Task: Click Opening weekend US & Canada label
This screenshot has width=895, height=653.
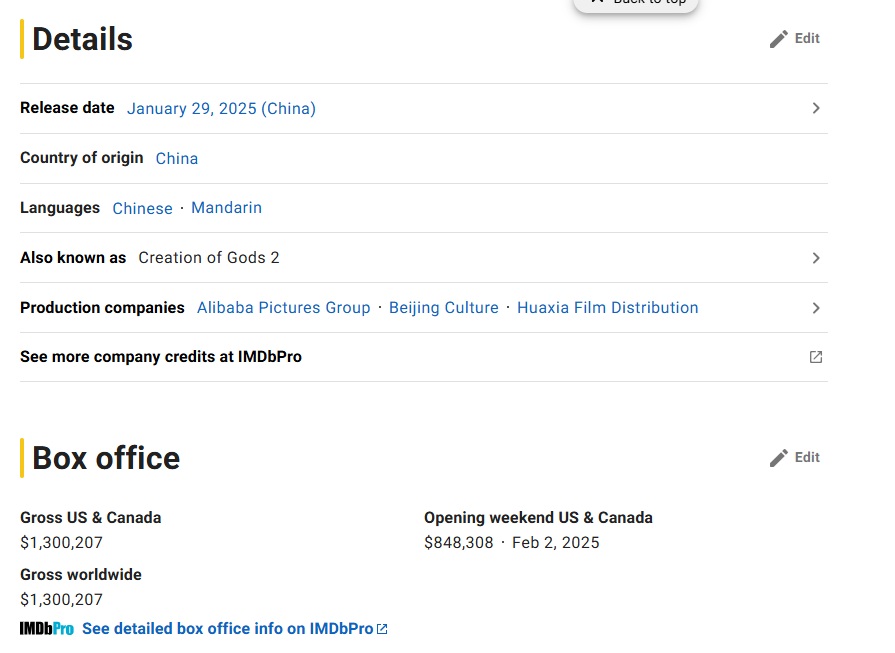Action: (538, 518)
